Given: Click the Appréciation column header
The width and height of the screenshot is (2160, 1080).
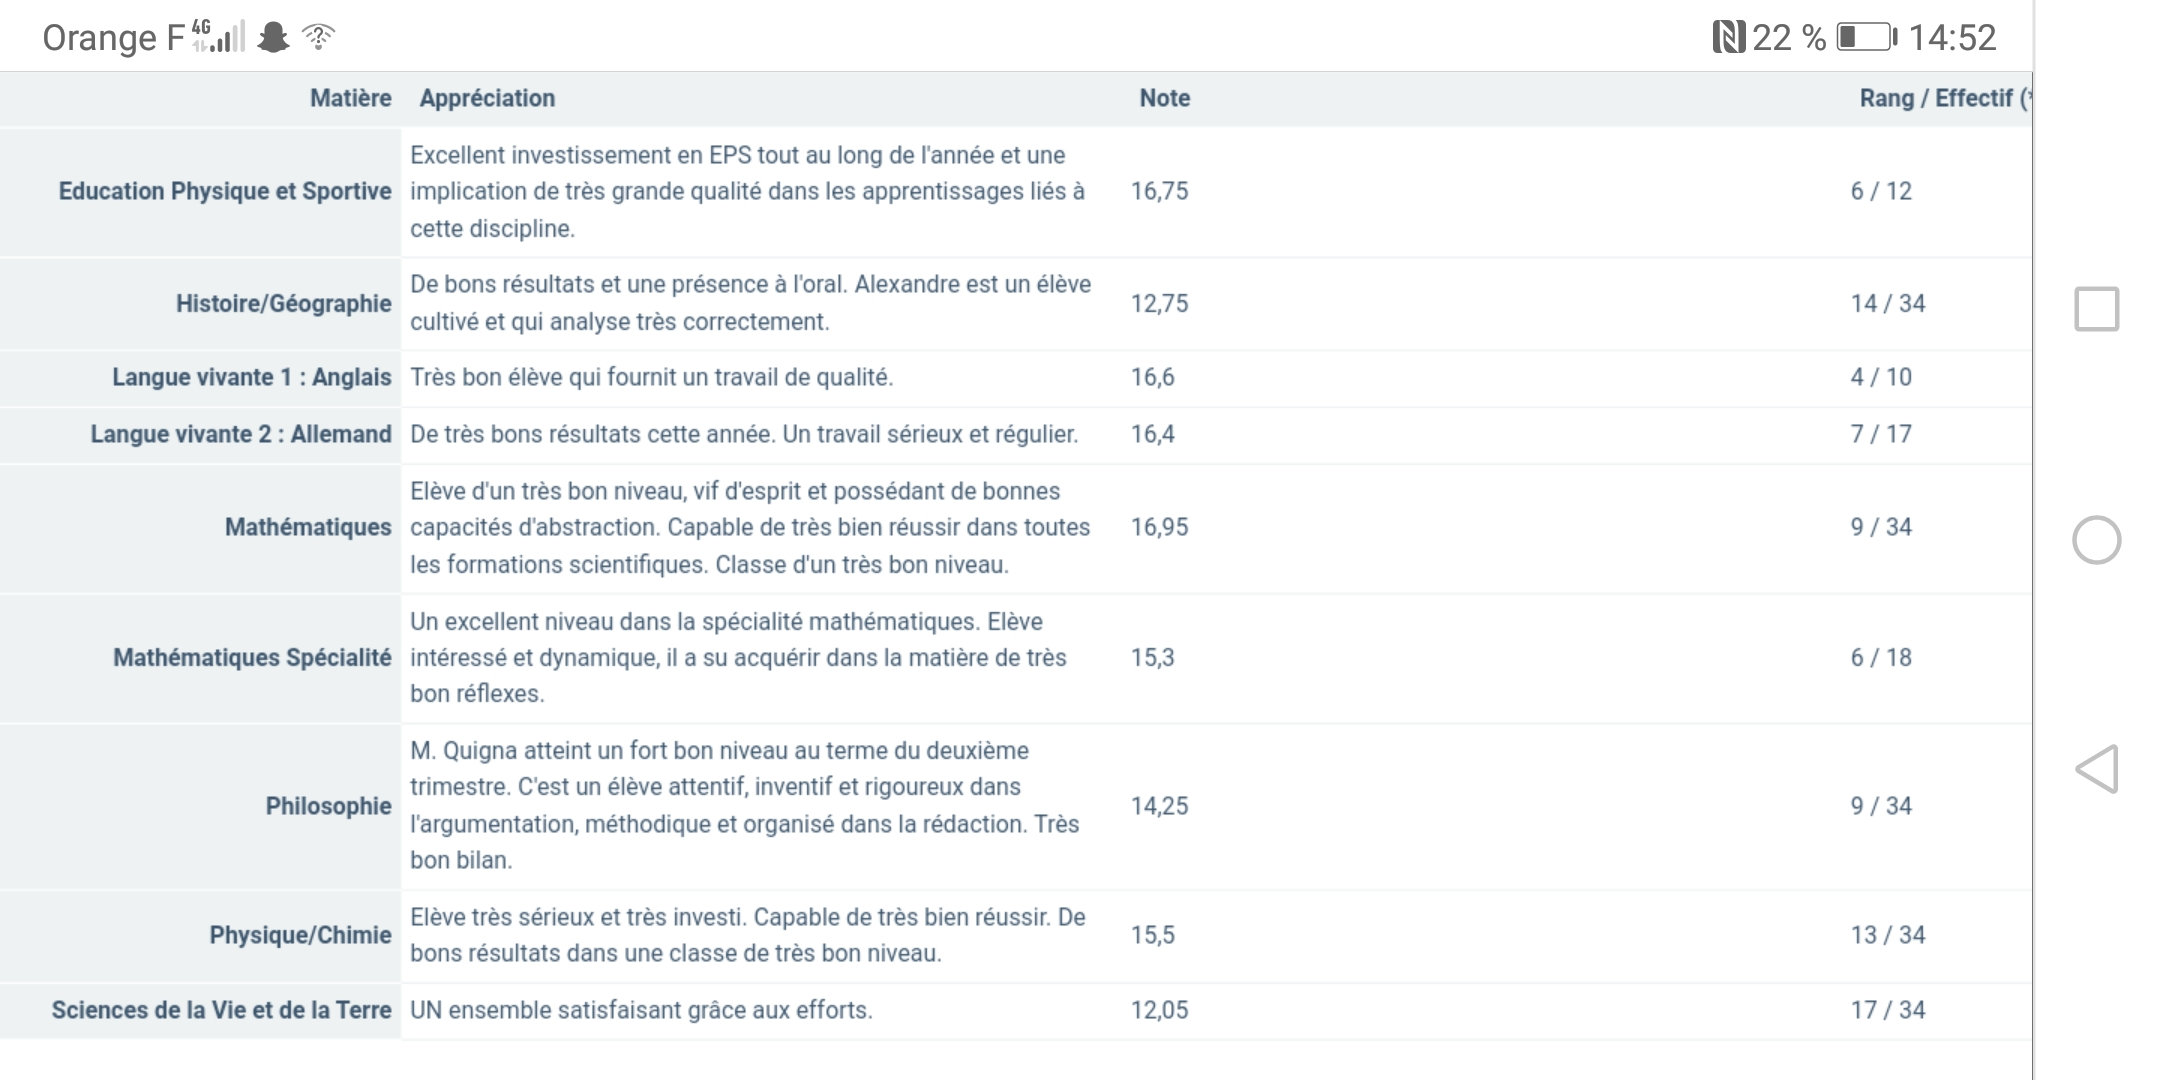Looking at the screenshot, I should (x=487, y=98).
